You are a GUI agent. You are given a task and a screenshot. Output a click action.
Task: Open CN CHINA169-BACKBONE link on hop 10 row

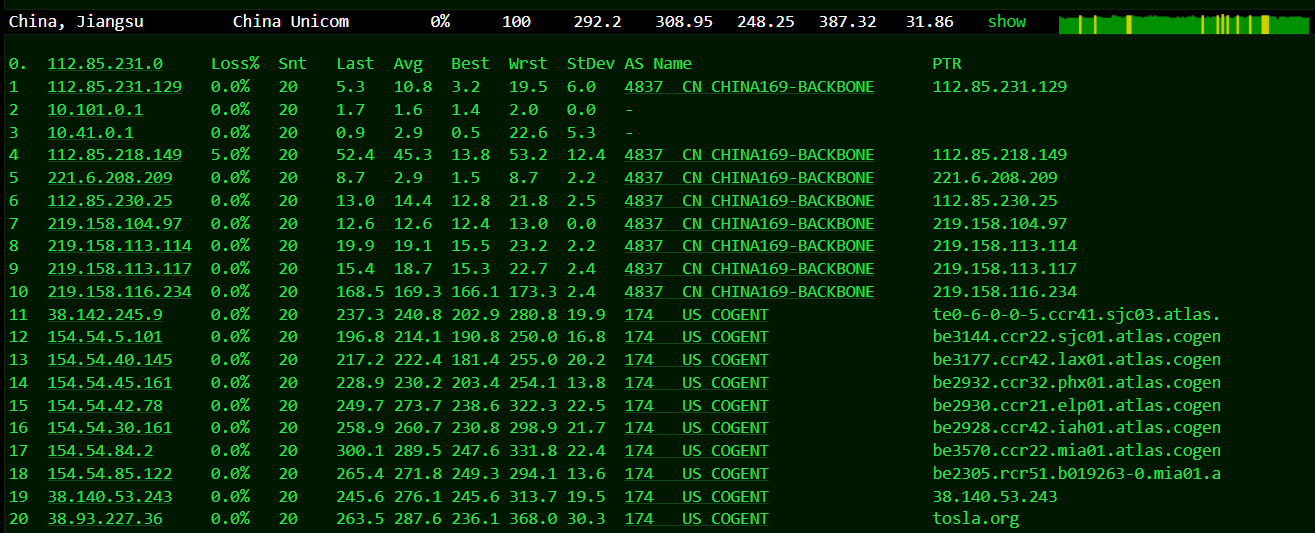point(778,292)
